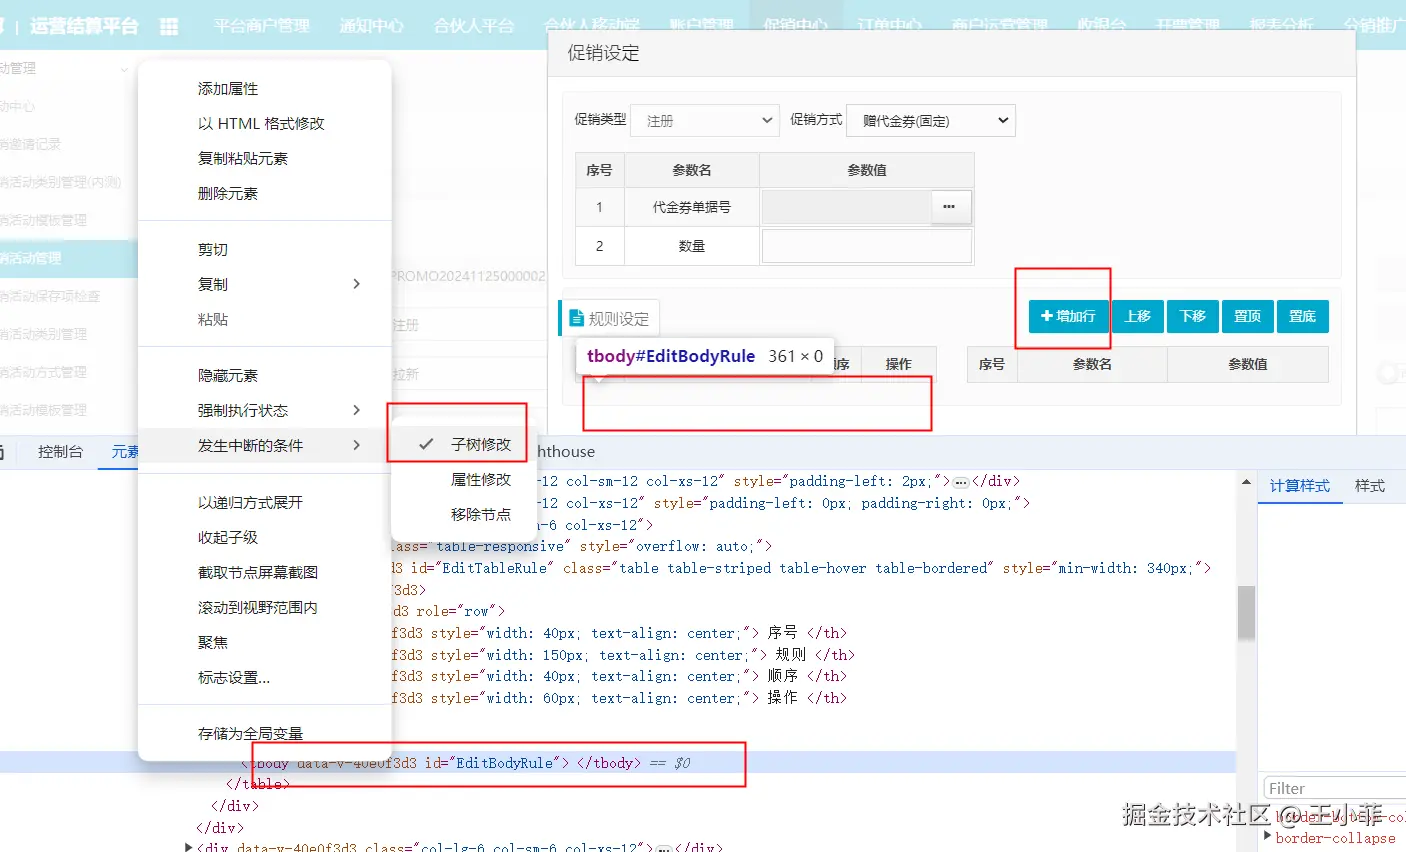The width and height of the screenshot is (1406, 852).
Task: Enable the 属性修改 breakpoint option
Action: 481,479
